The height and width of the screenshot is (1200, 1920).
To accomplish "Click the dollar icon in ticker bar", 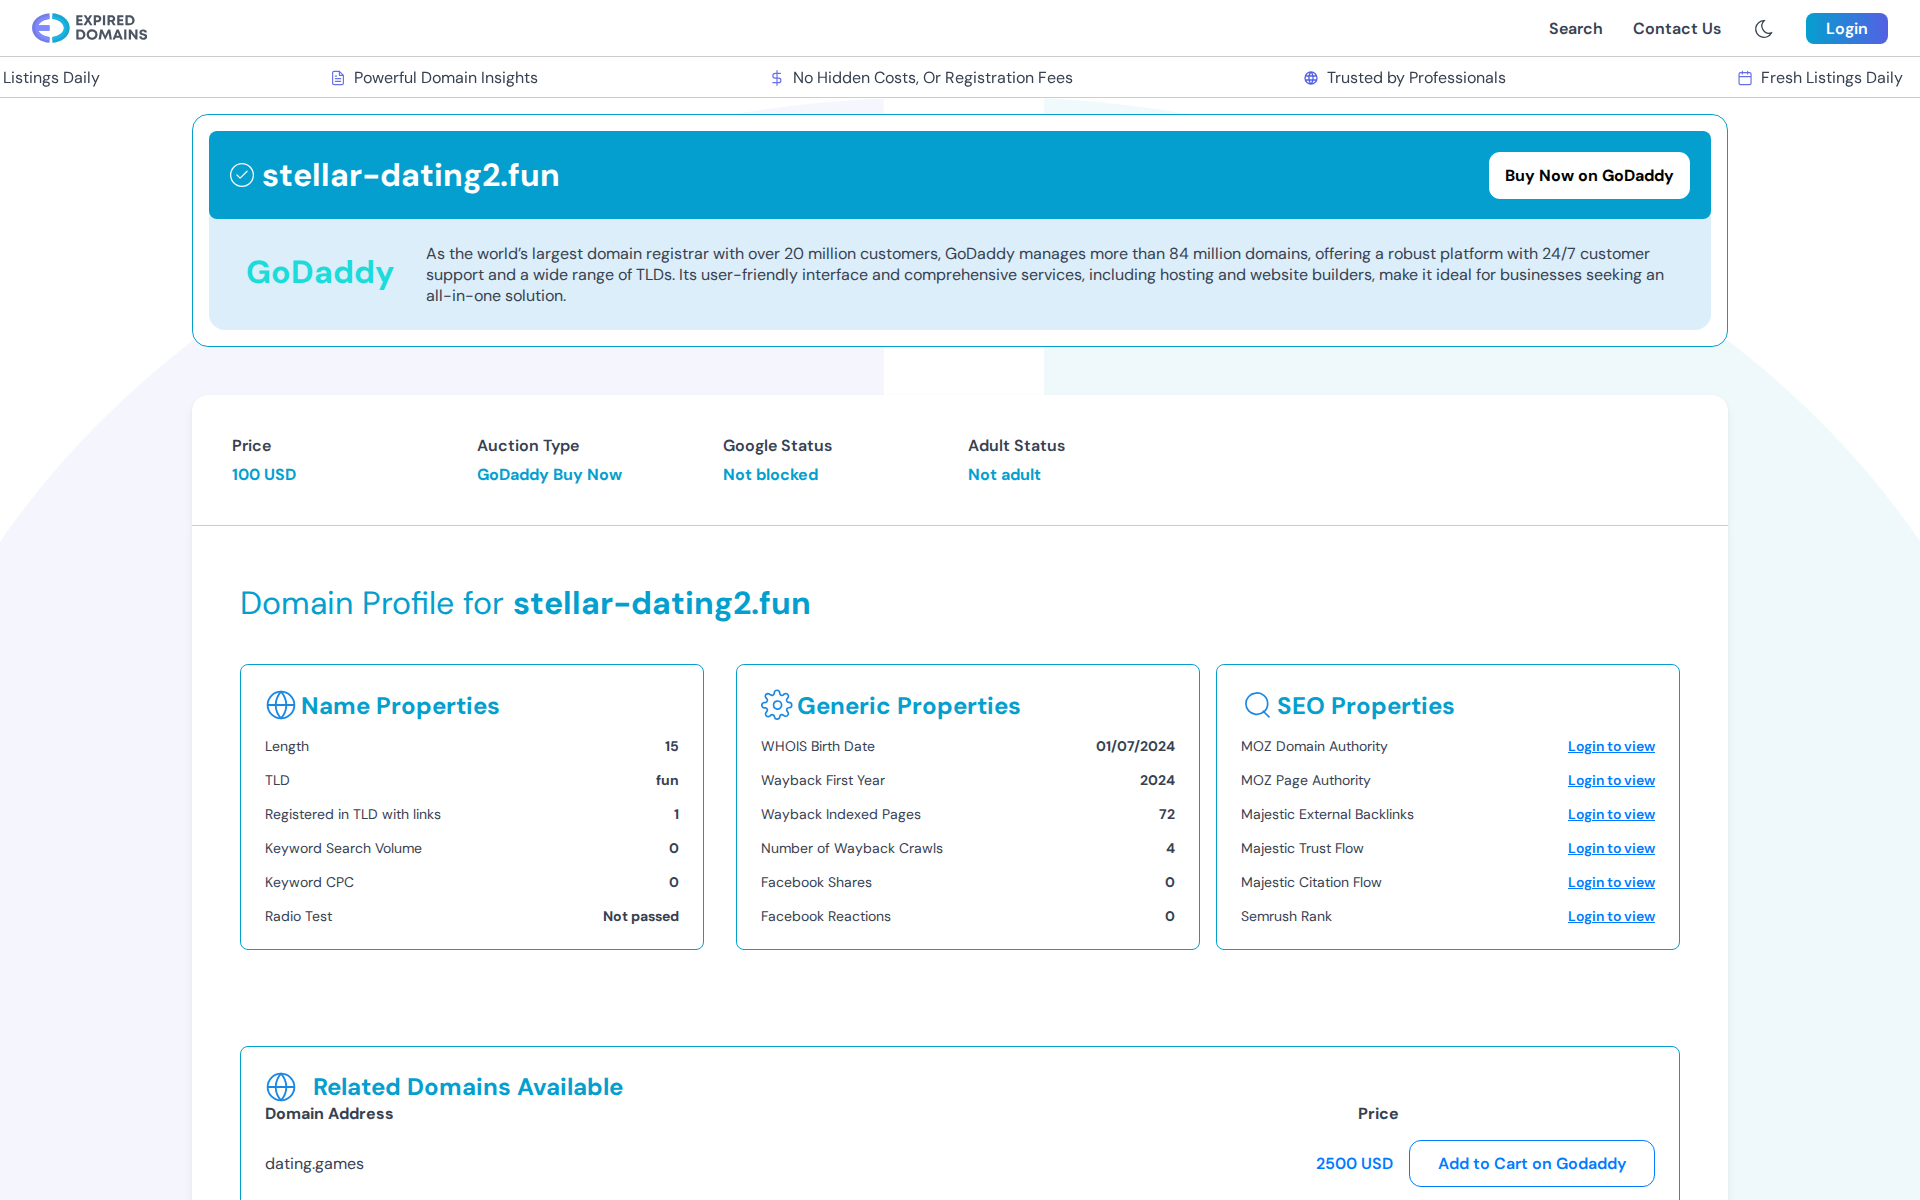I will tap(777, 78).
